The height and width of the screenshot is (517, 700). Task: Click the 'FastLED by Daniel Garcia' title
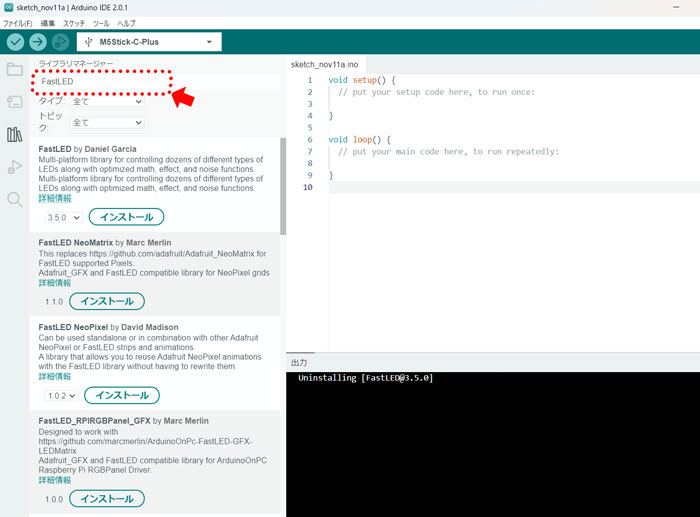coord(88,149)
